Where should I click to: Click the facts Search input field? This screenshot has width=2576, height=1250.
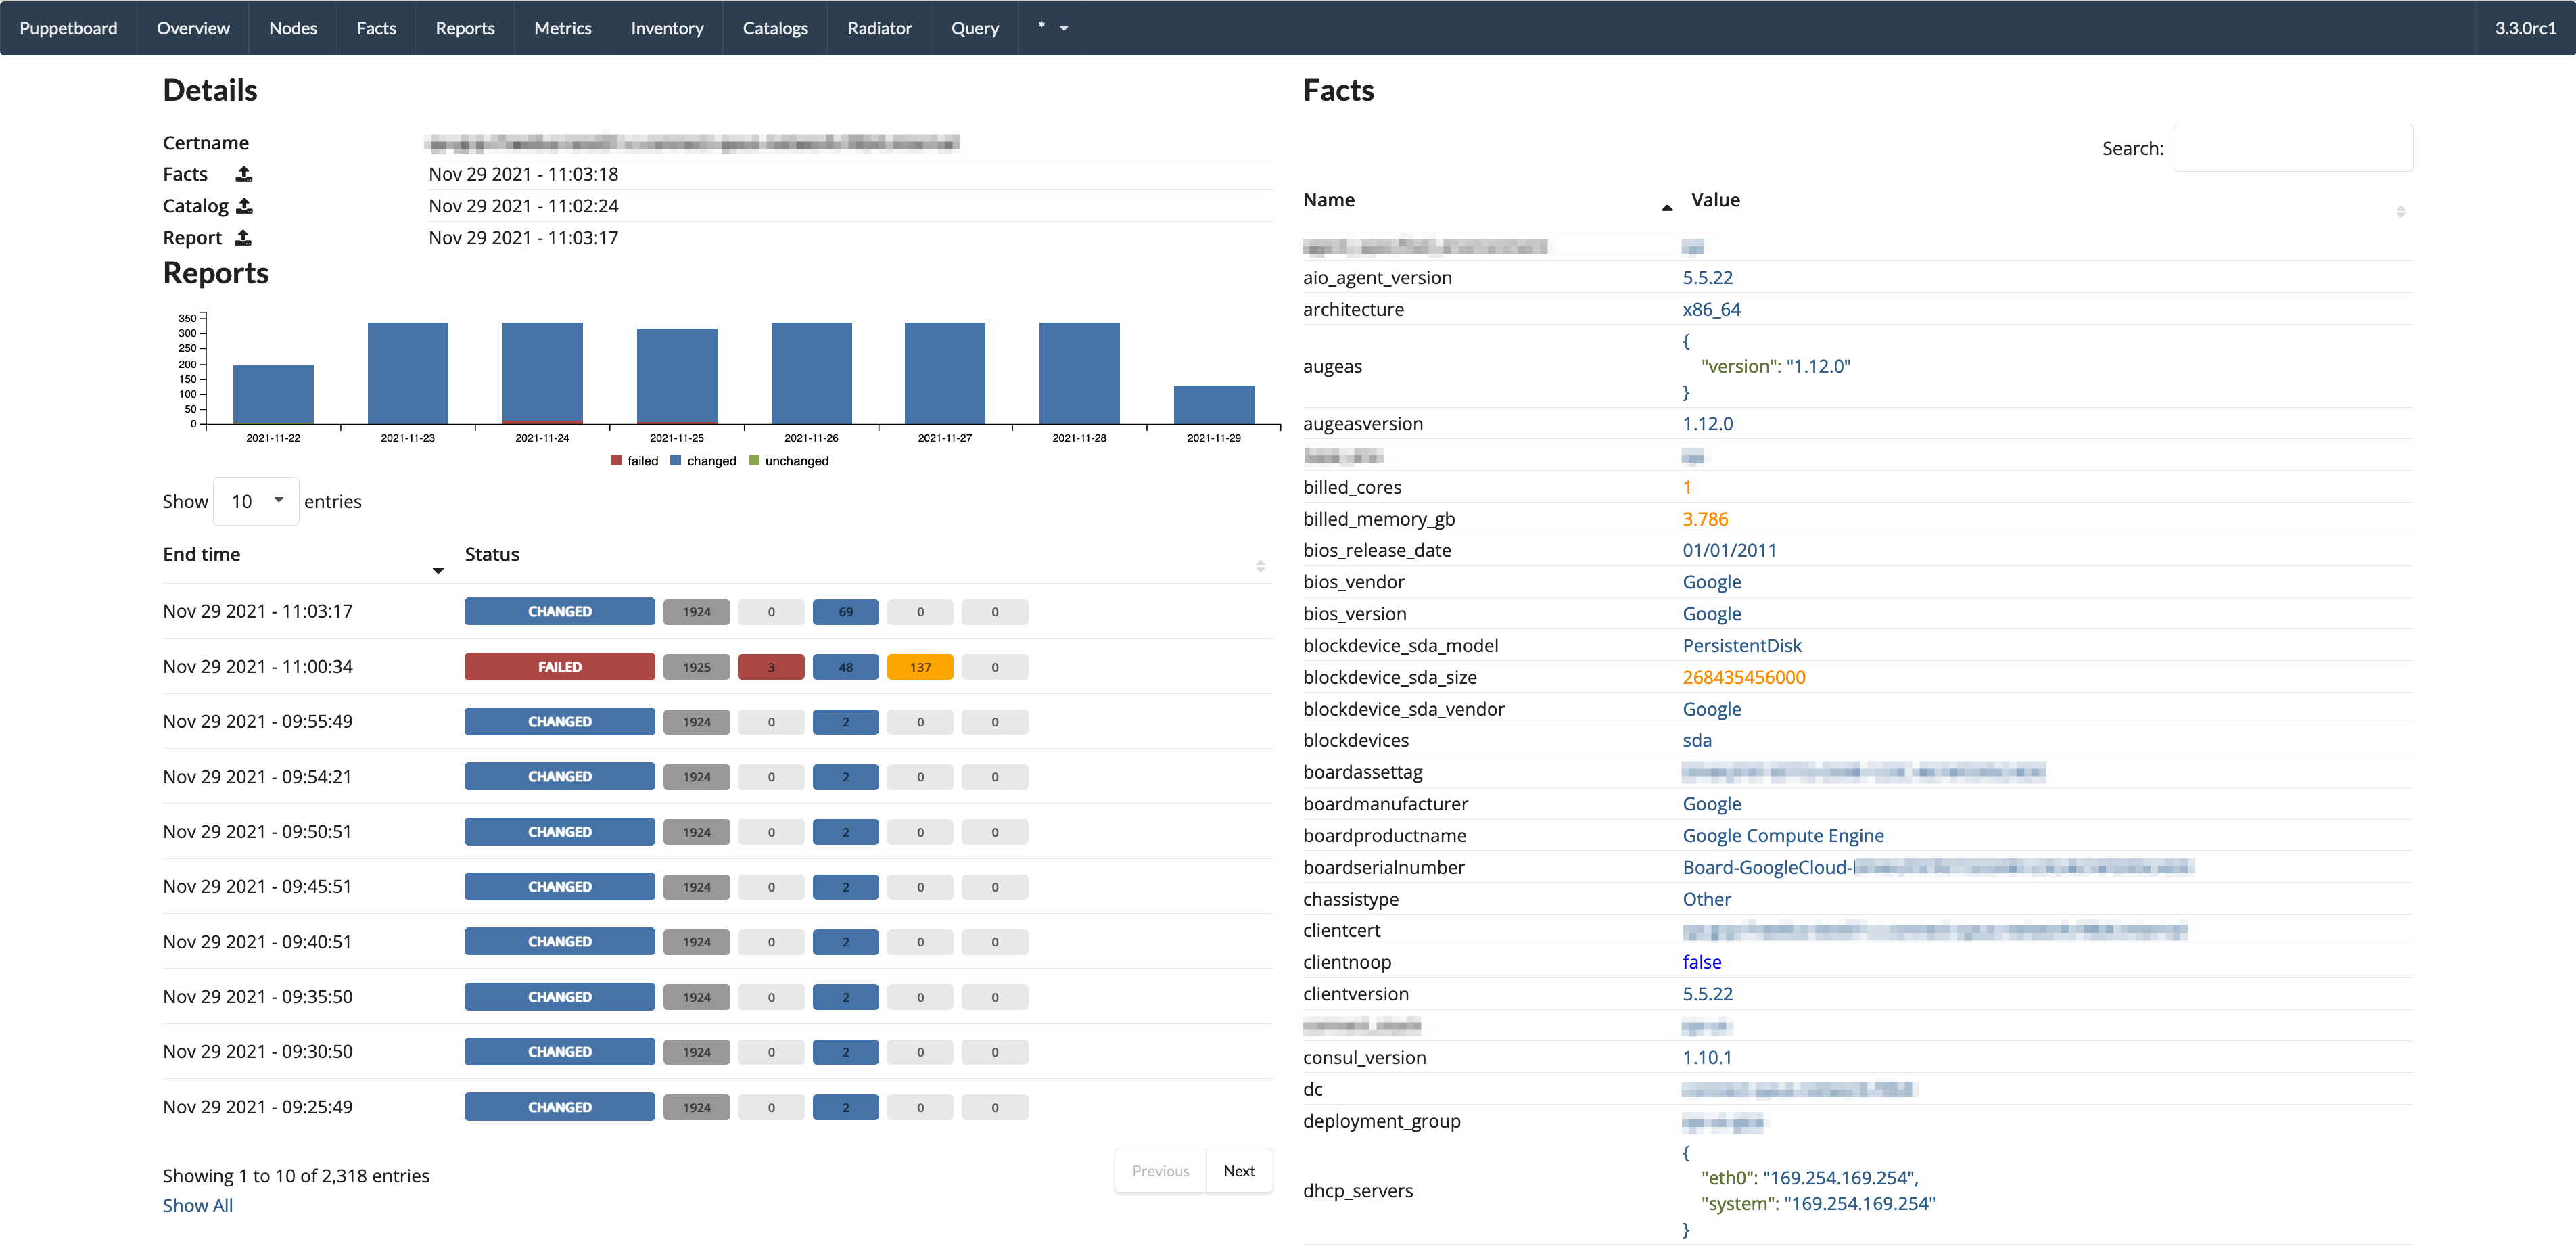coord(2292,148)
